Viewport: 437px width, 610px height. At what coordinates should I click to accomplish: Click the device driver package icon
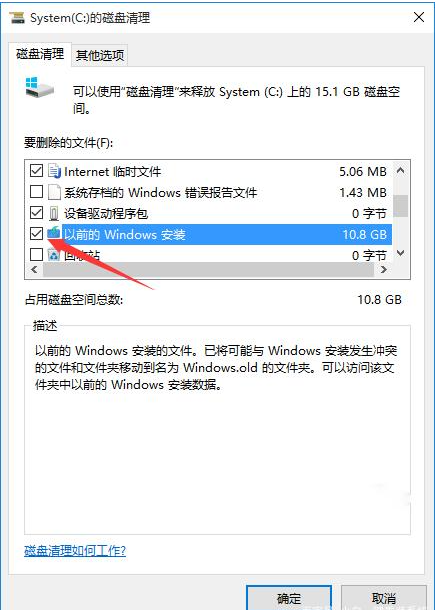[54, 213]
